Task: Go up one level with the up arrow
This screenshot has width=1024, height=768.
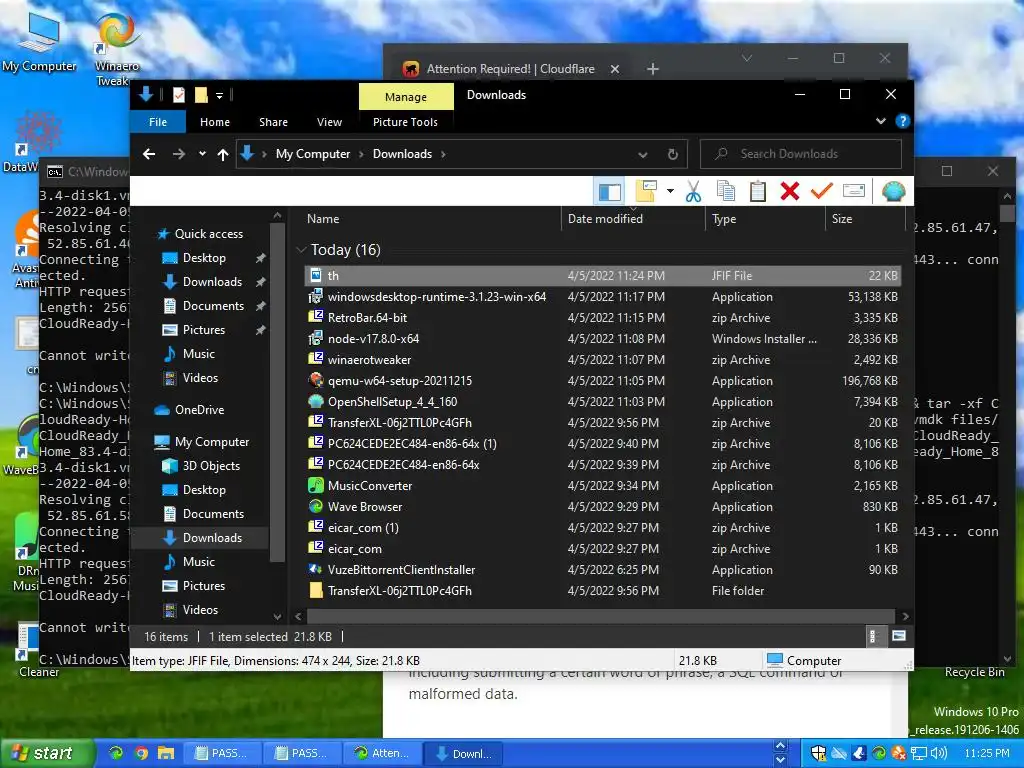Action: (223, 154)
